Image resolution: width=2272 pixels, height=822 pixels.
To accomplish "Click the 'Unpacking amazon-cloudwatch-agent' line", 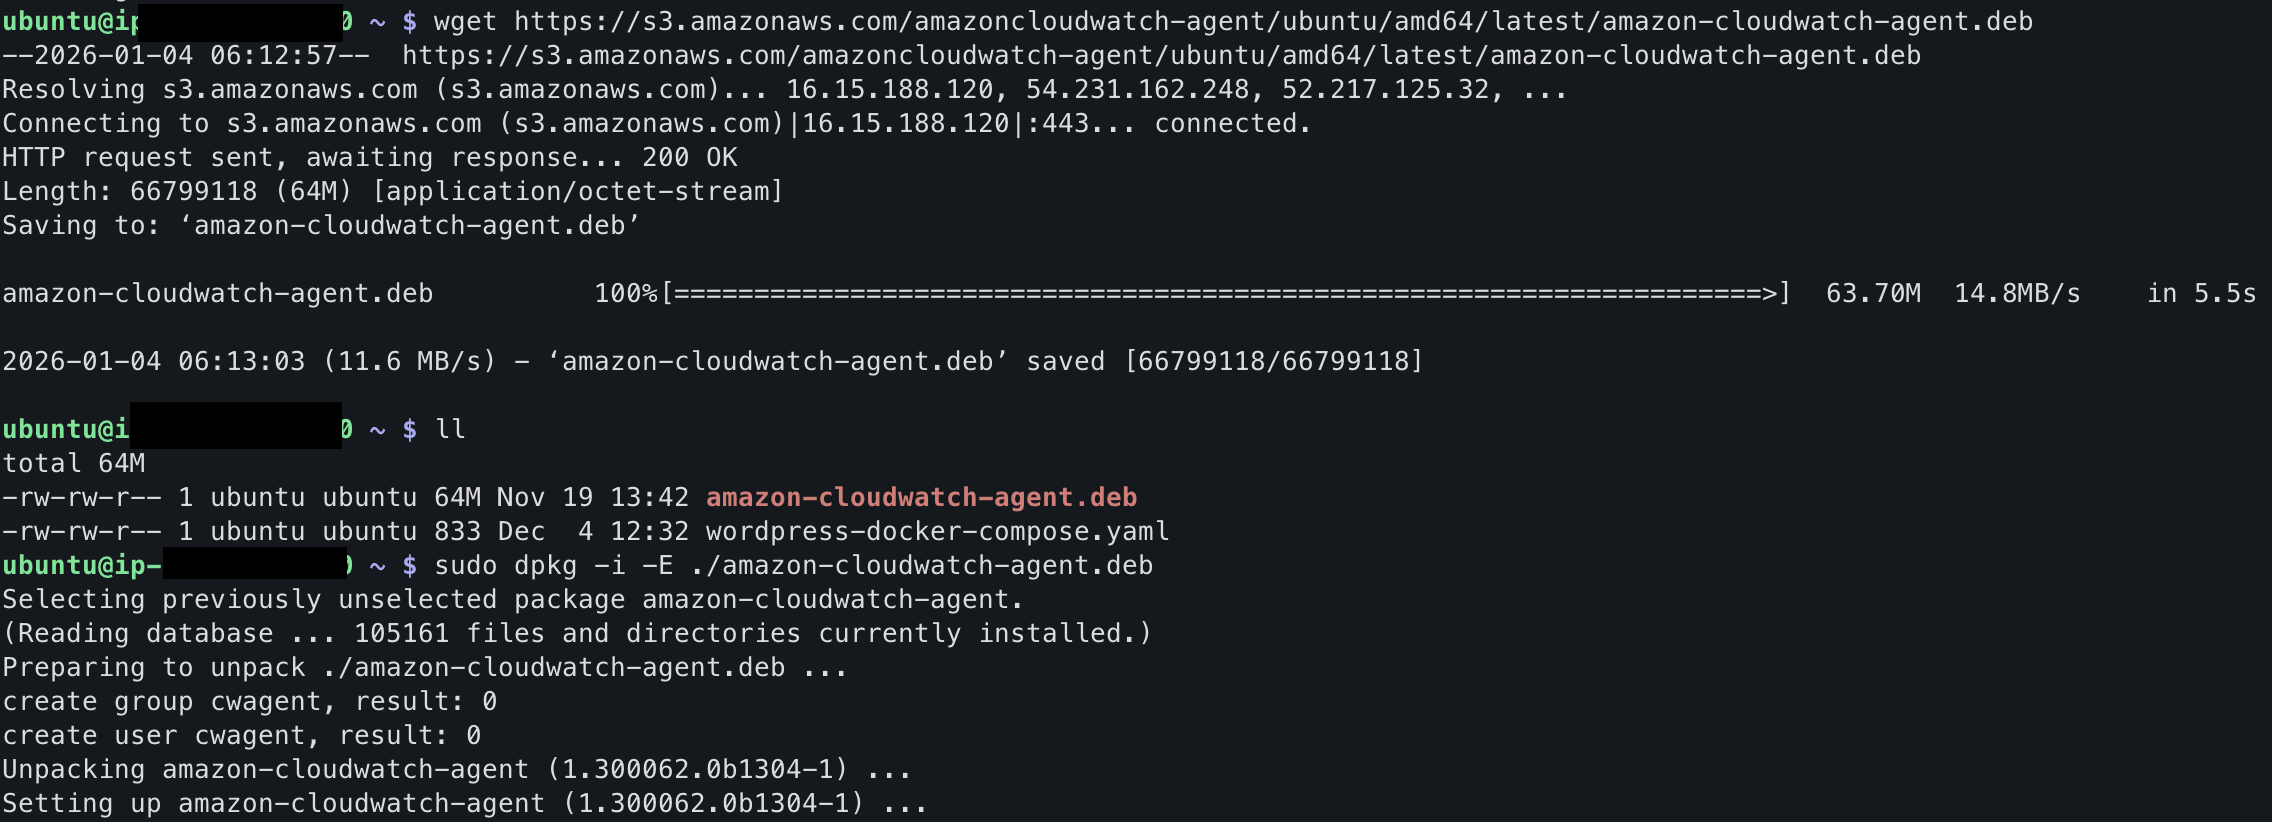I will click(457, 769).
